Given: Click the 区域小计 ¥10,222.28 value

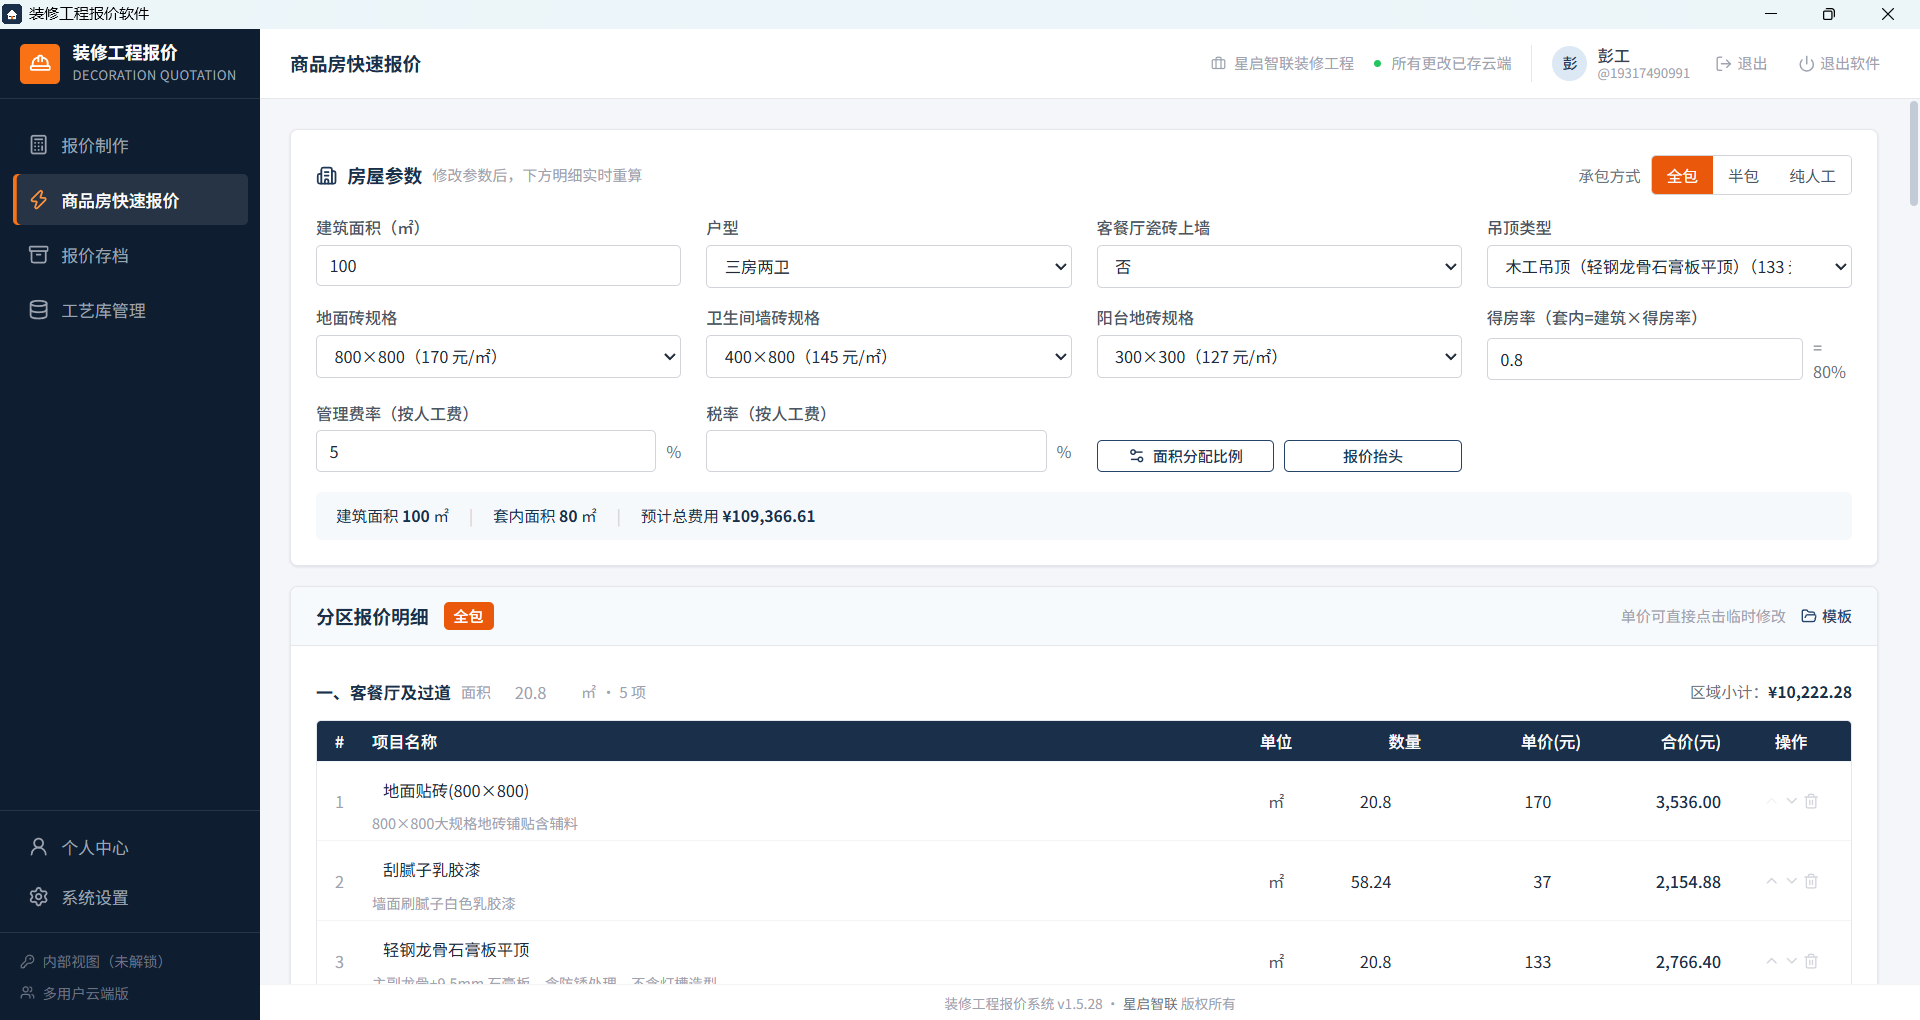Looking at the screenshot, I should pyautogui.click(x=1809, y=692).
